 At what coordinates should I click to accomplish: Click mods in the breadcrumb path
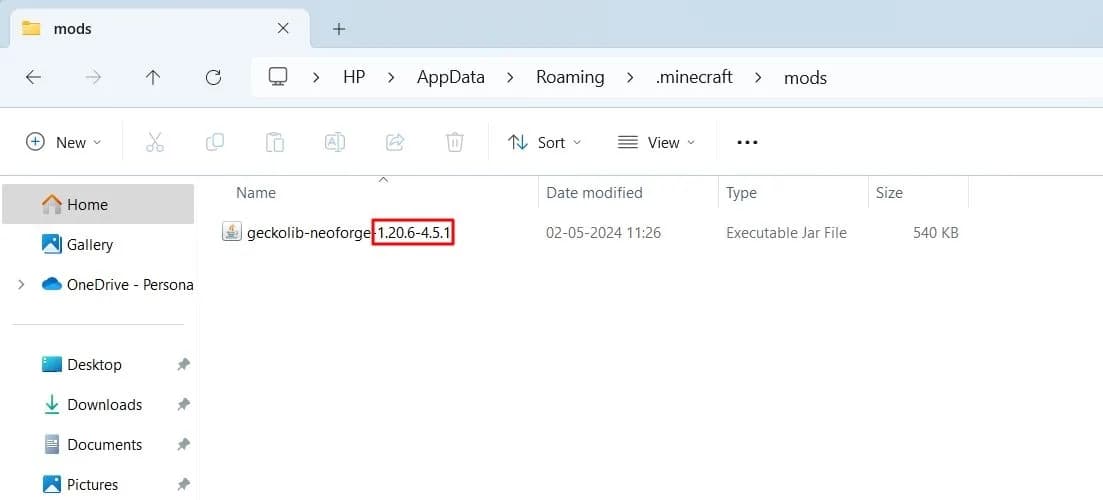[x=805, y=77]
